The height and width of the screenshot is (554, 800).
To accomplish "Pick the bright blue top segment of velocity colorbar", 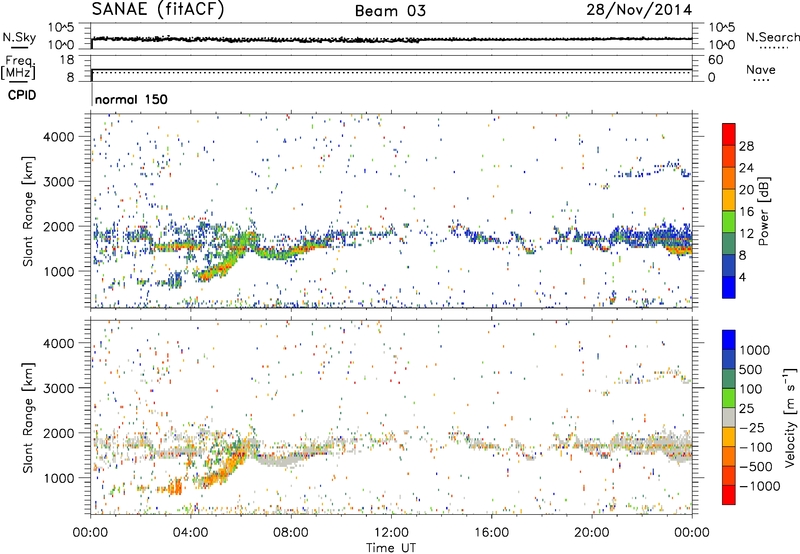I will pos(729,340).
